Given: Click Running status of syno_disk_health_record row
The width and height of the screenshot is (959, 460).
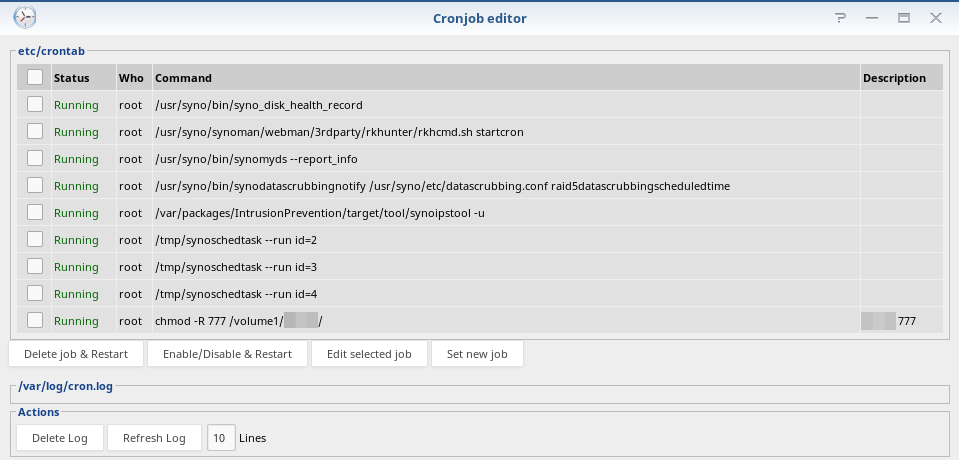Looking at the screenshot, I should (x=76, y=105).
